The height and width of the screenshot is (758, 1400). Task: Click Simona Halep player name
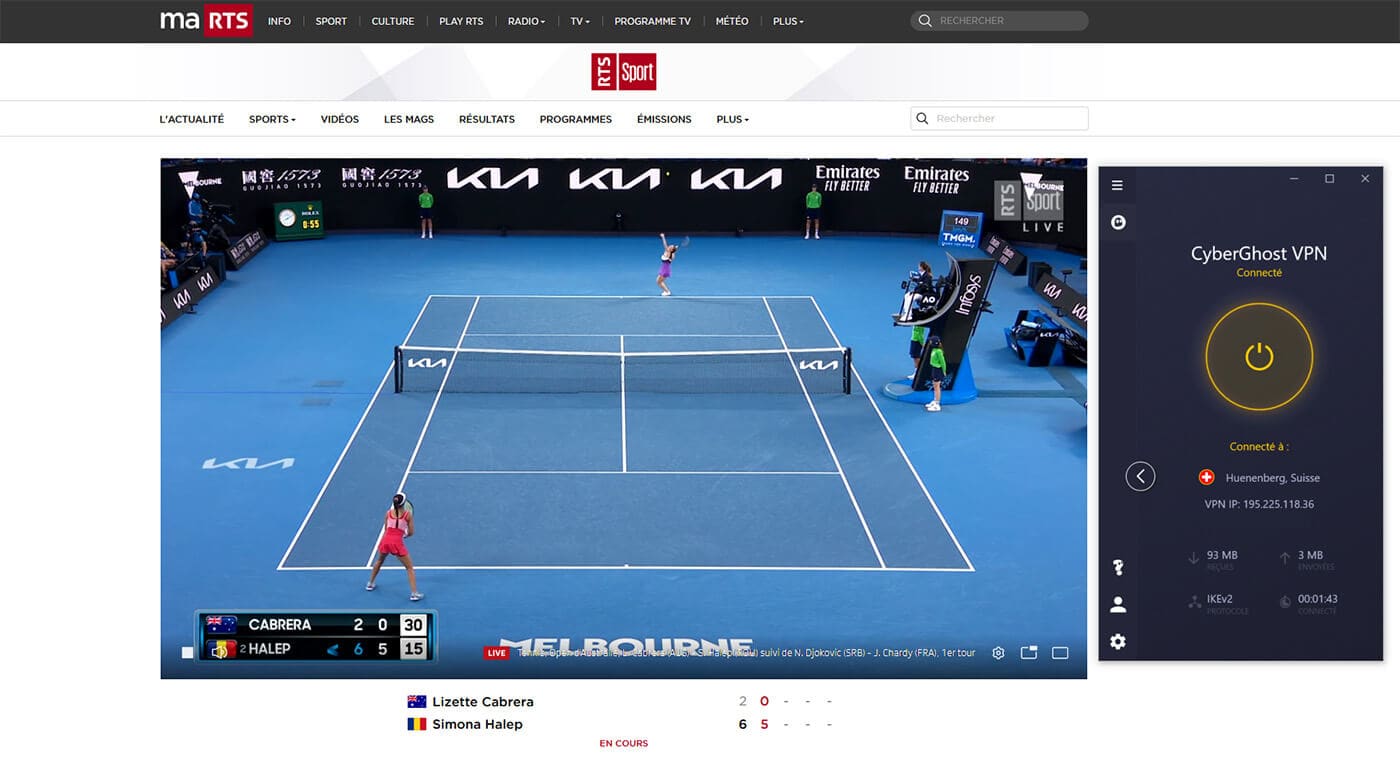[477, 724]
